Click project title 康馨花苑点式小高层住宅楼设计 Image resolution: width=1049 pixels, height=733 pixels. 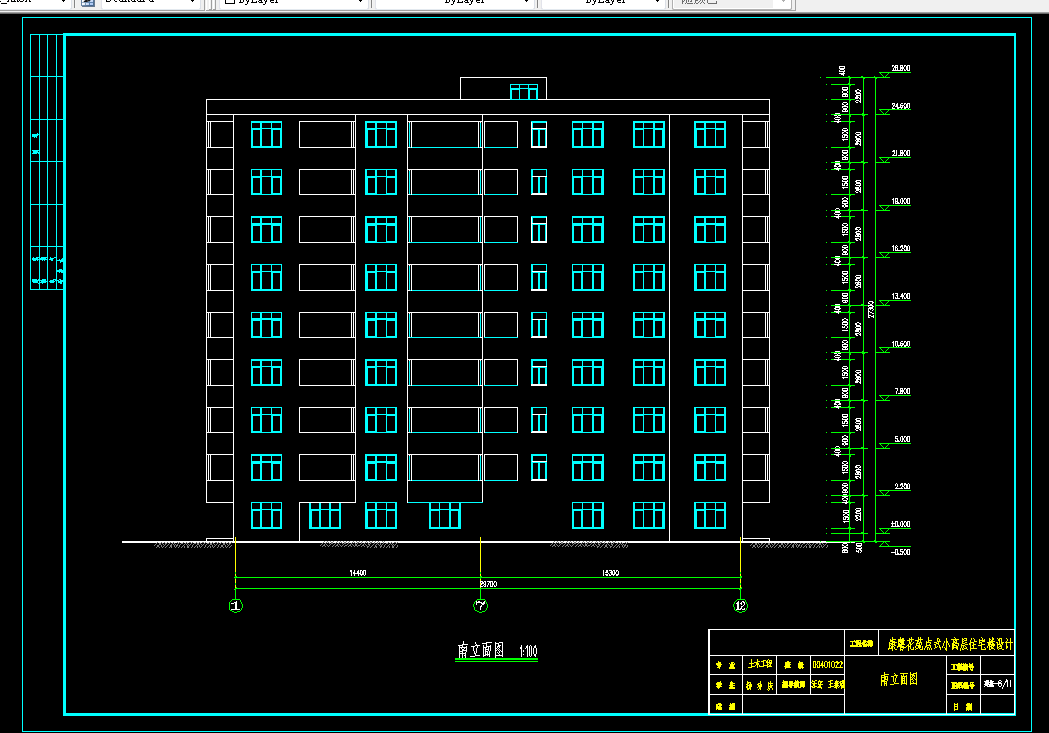click(x=950, y=644)
